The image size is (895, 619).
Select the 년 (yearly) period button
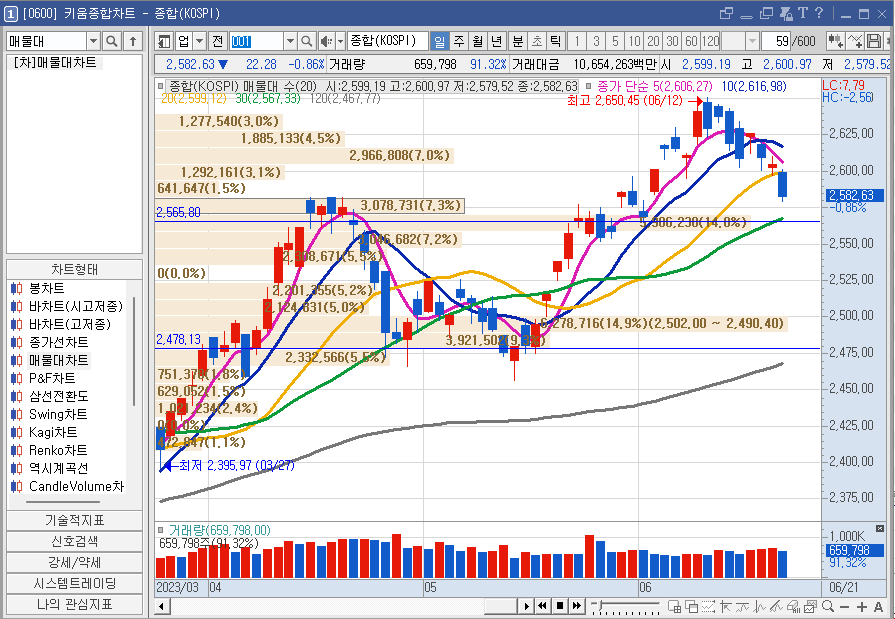[x=497, y=41]
